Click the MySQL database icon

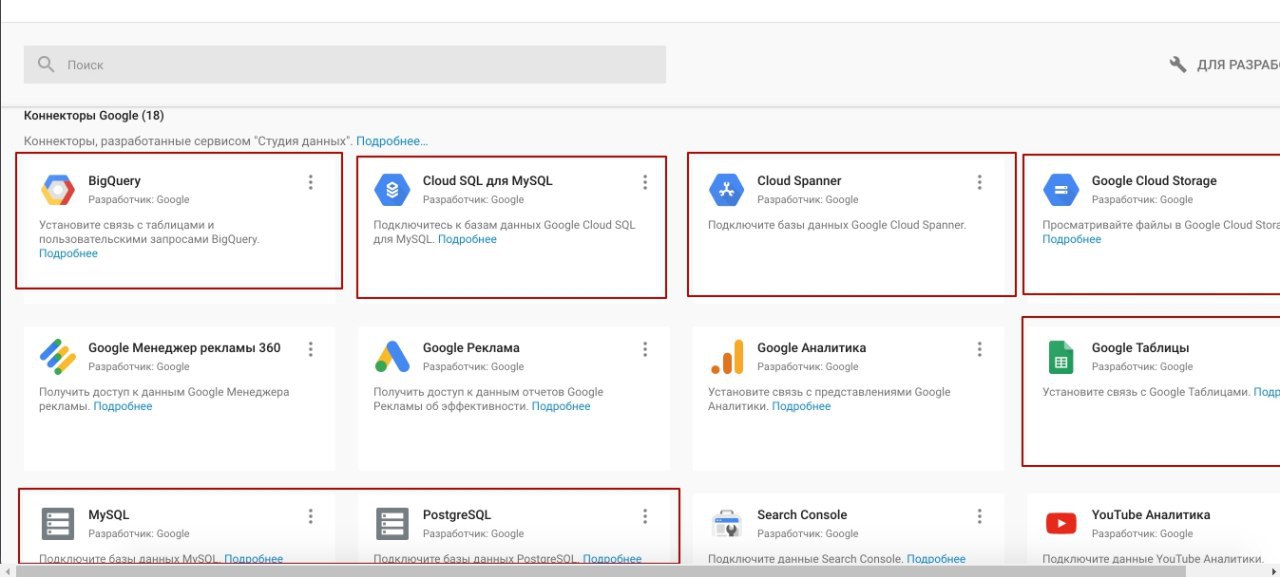(57, 523)
